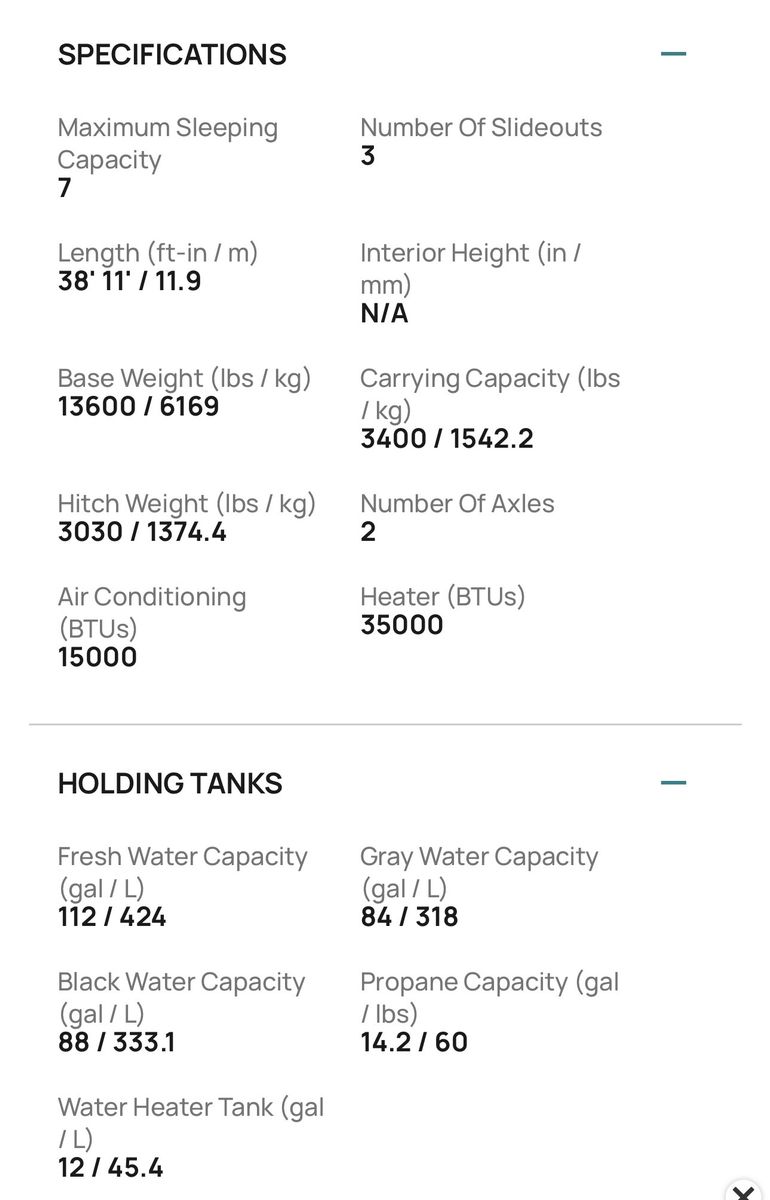
Task: Collapse the Holding Tanks section minus icon
Action: (x=674, y=782)
